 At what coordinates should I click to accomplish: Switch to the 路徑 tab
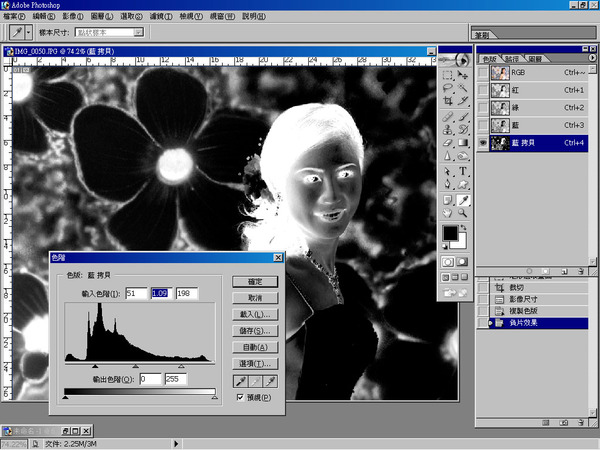point(512,59)
